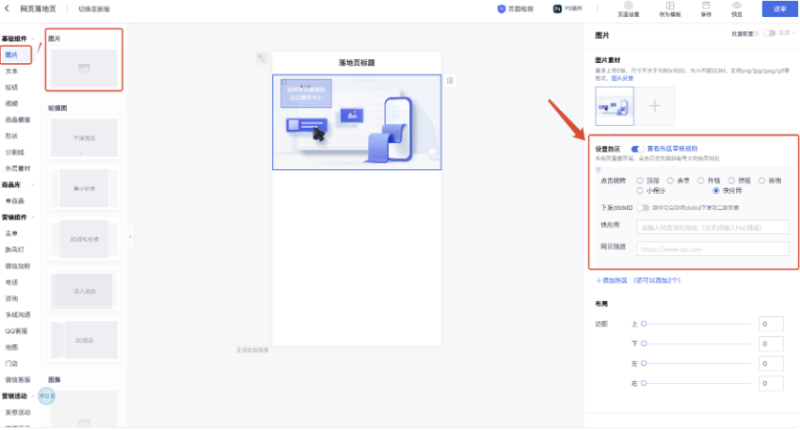Click the 保存 save icon

coord(706,6)
